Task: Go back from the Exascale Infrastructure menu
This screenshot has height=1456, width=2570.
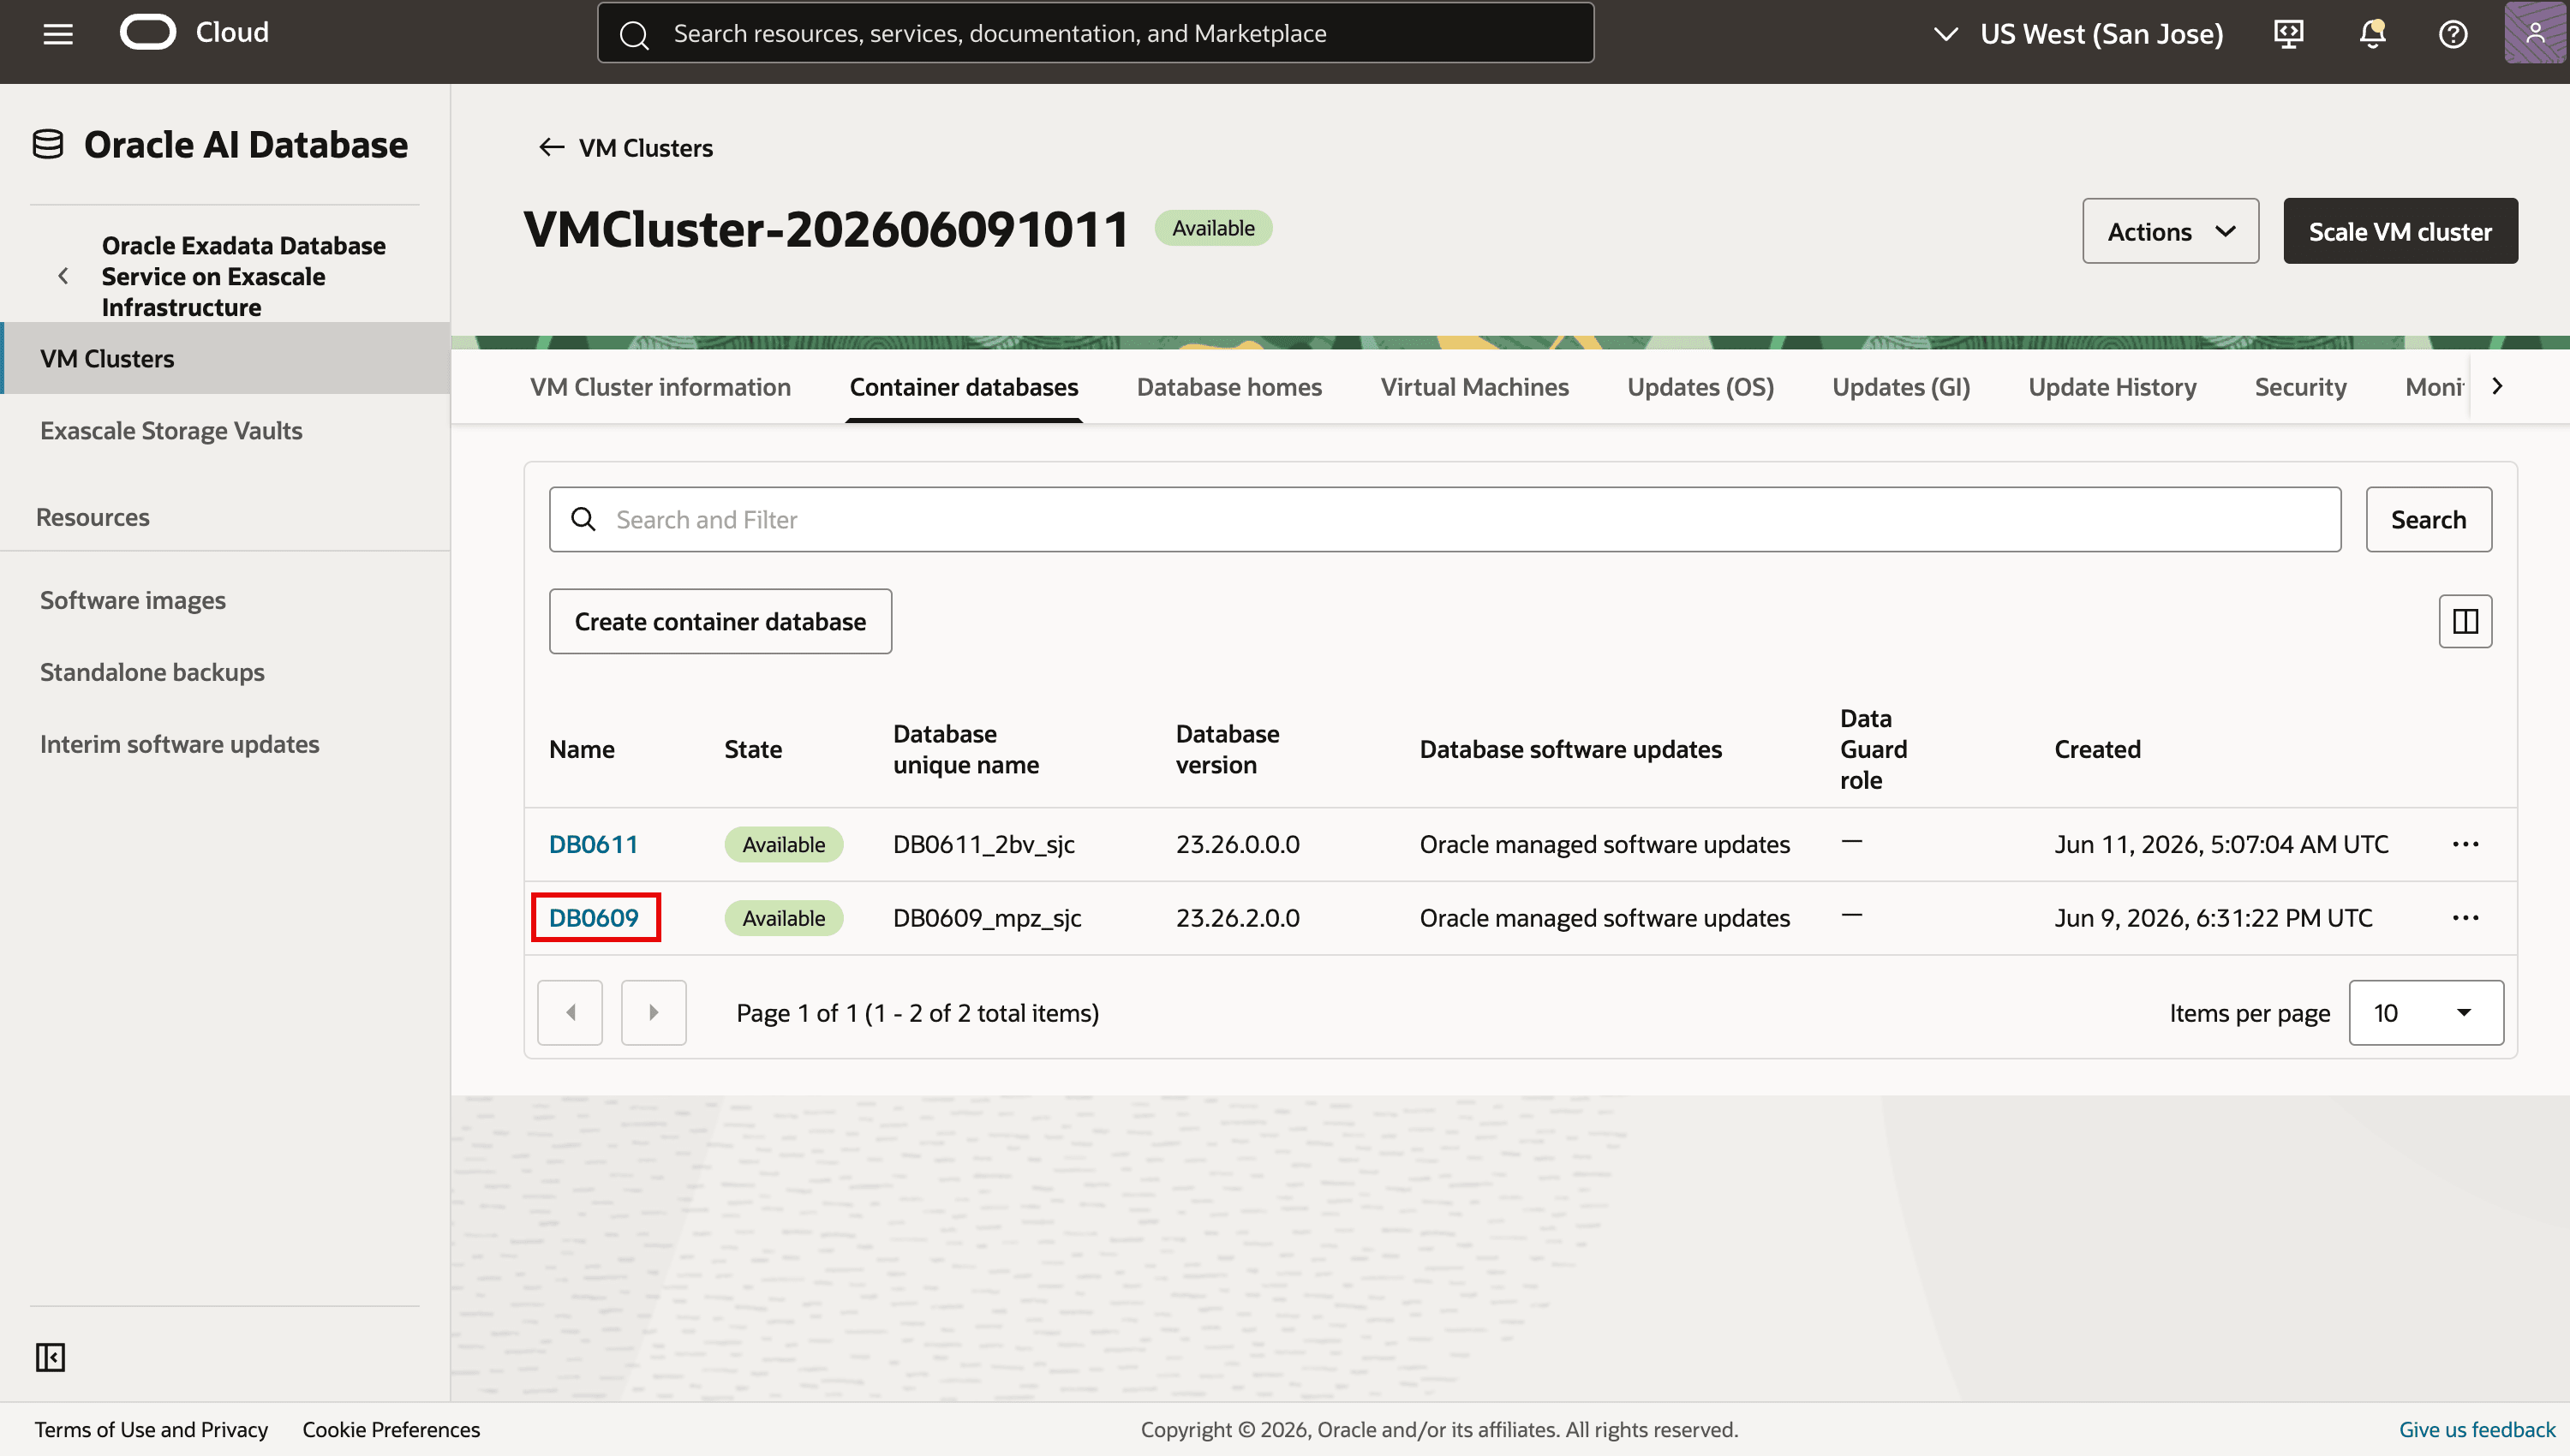Action: (x=63, y=276)
